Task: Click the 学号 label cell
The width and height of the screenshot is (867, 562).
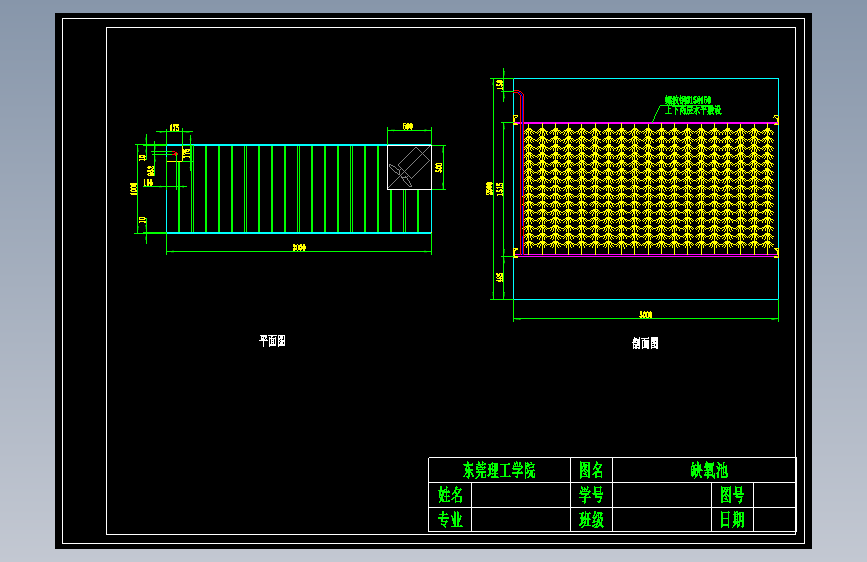Action: click(591, 495)
